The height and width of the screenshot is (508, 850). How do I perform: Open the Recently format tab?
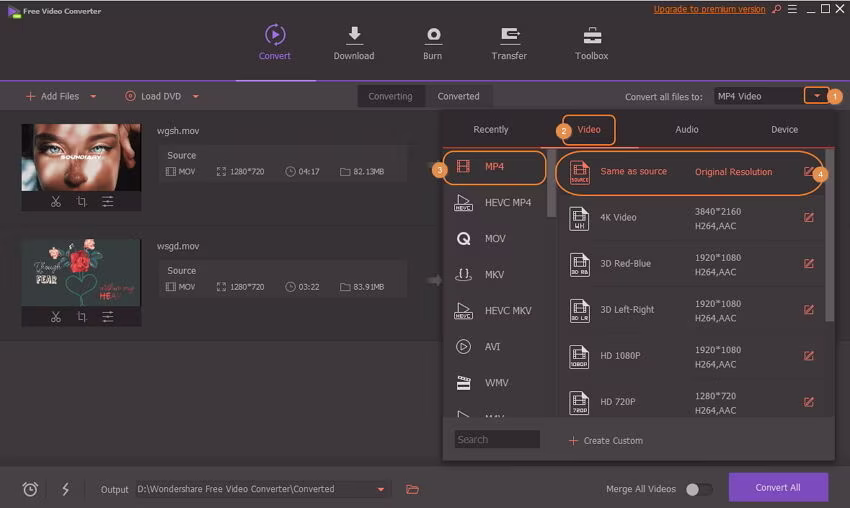[491, 130]
